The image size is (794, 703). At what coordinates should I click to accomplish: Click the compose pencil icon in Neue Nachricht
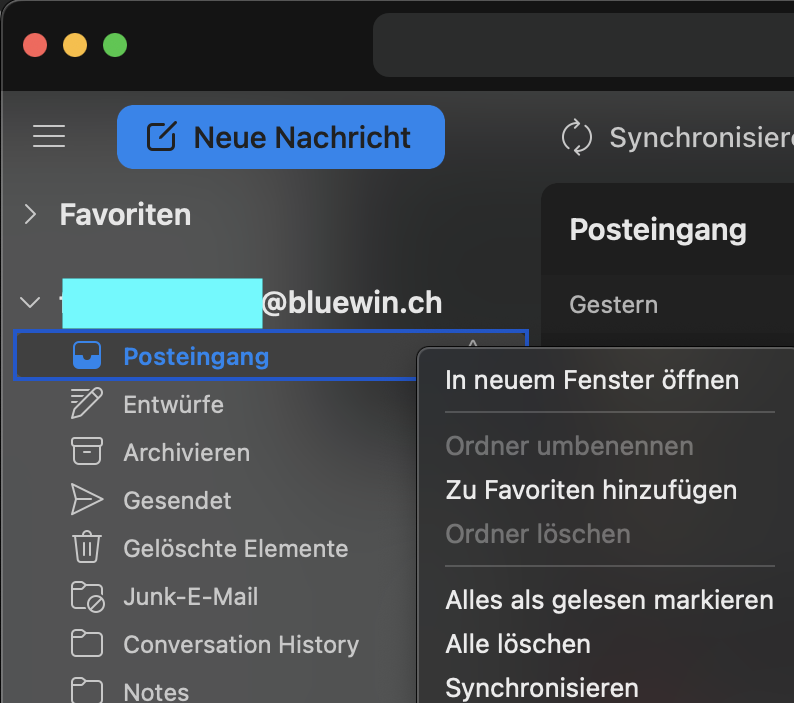coord(162,136)
